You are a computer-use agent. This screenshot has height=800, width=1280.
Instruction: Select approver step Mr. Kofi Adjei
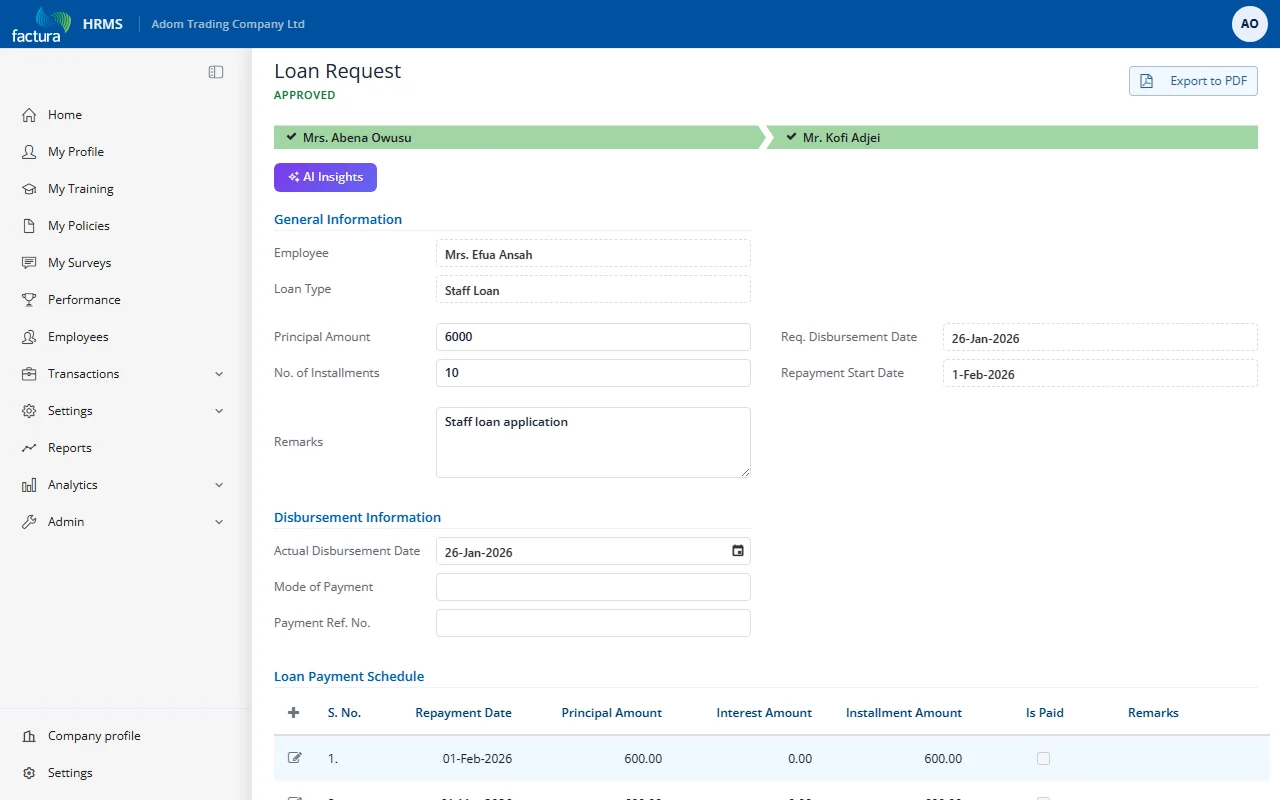coord(1012,138)
